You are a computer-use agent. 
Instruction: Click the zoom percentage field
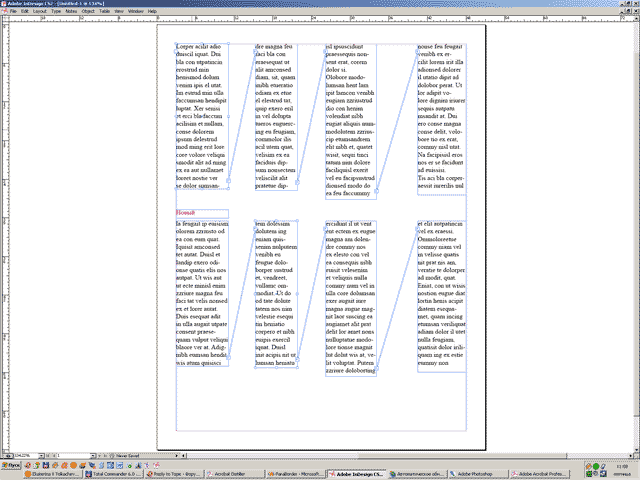click(26, 456)
